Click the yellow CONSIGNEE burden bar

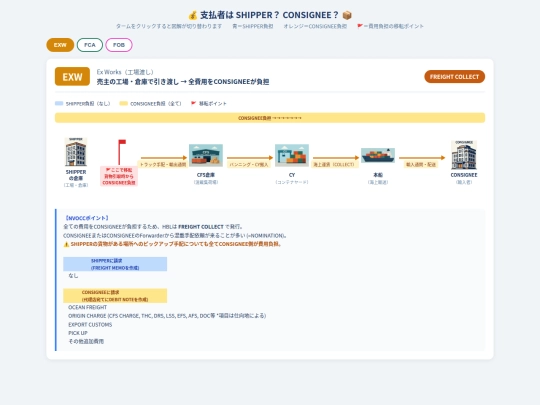click(270, 118)
